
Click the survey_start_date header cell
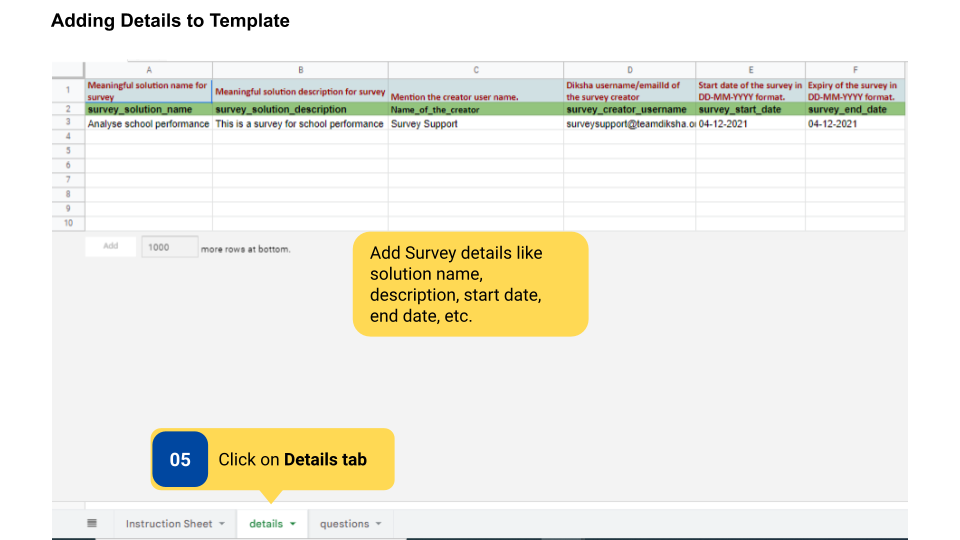750,109
